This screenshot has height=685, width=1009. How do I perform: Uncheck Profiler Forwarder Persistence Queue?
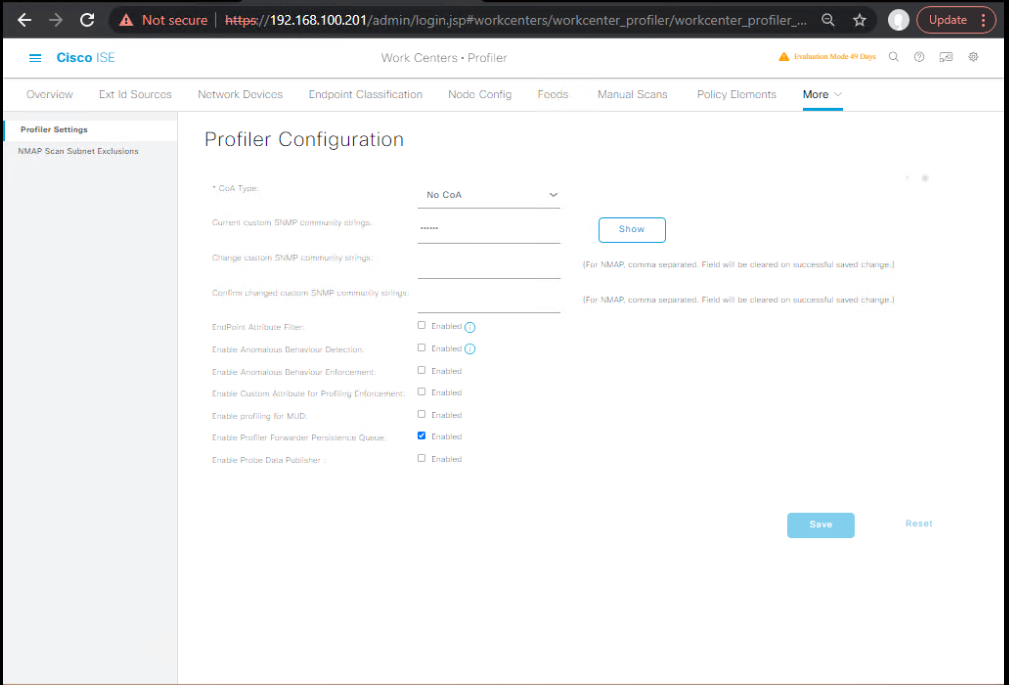pos(421,436)
